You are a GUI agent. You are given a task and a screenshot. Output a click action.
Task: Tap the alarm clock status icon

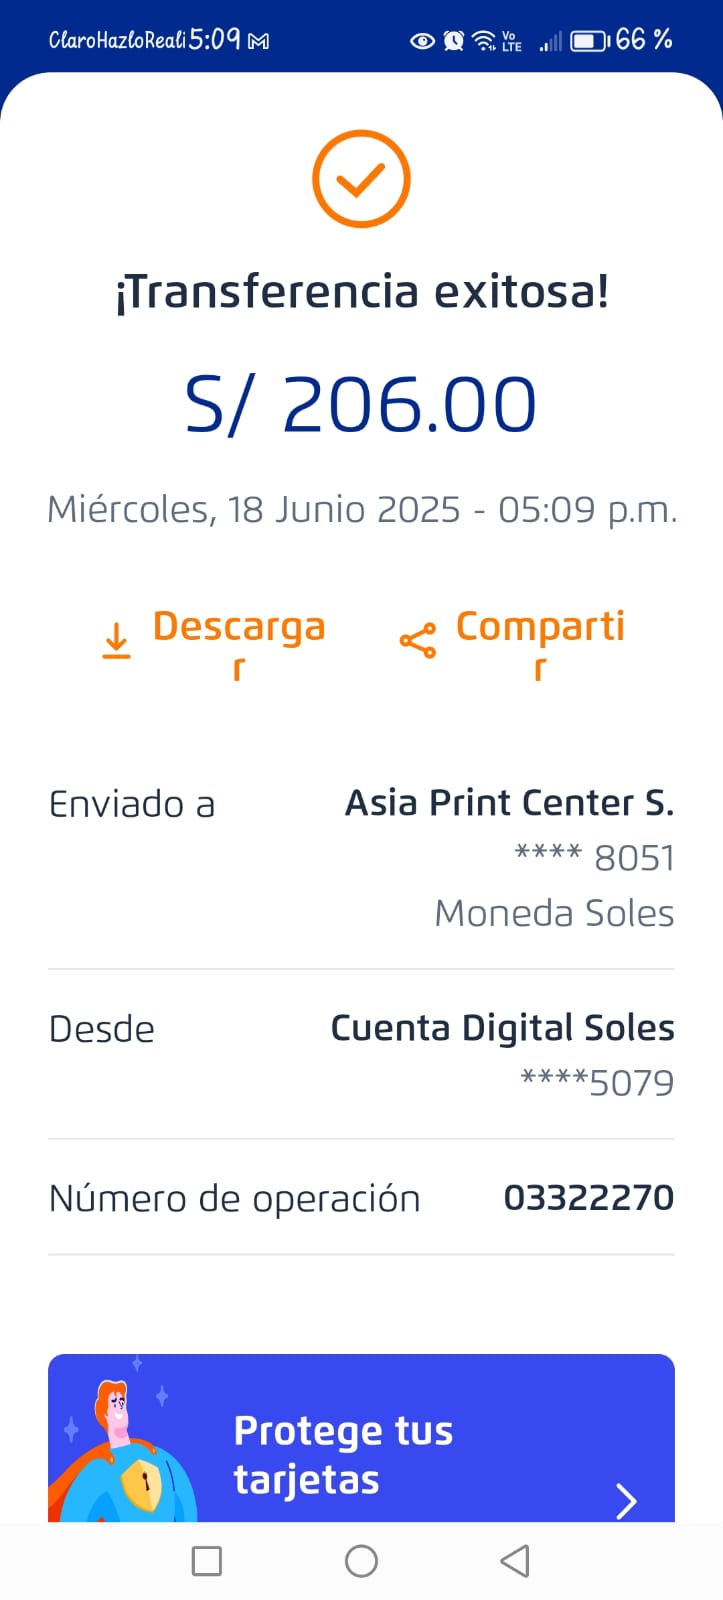pyautogui.click(x=454, y=41)
